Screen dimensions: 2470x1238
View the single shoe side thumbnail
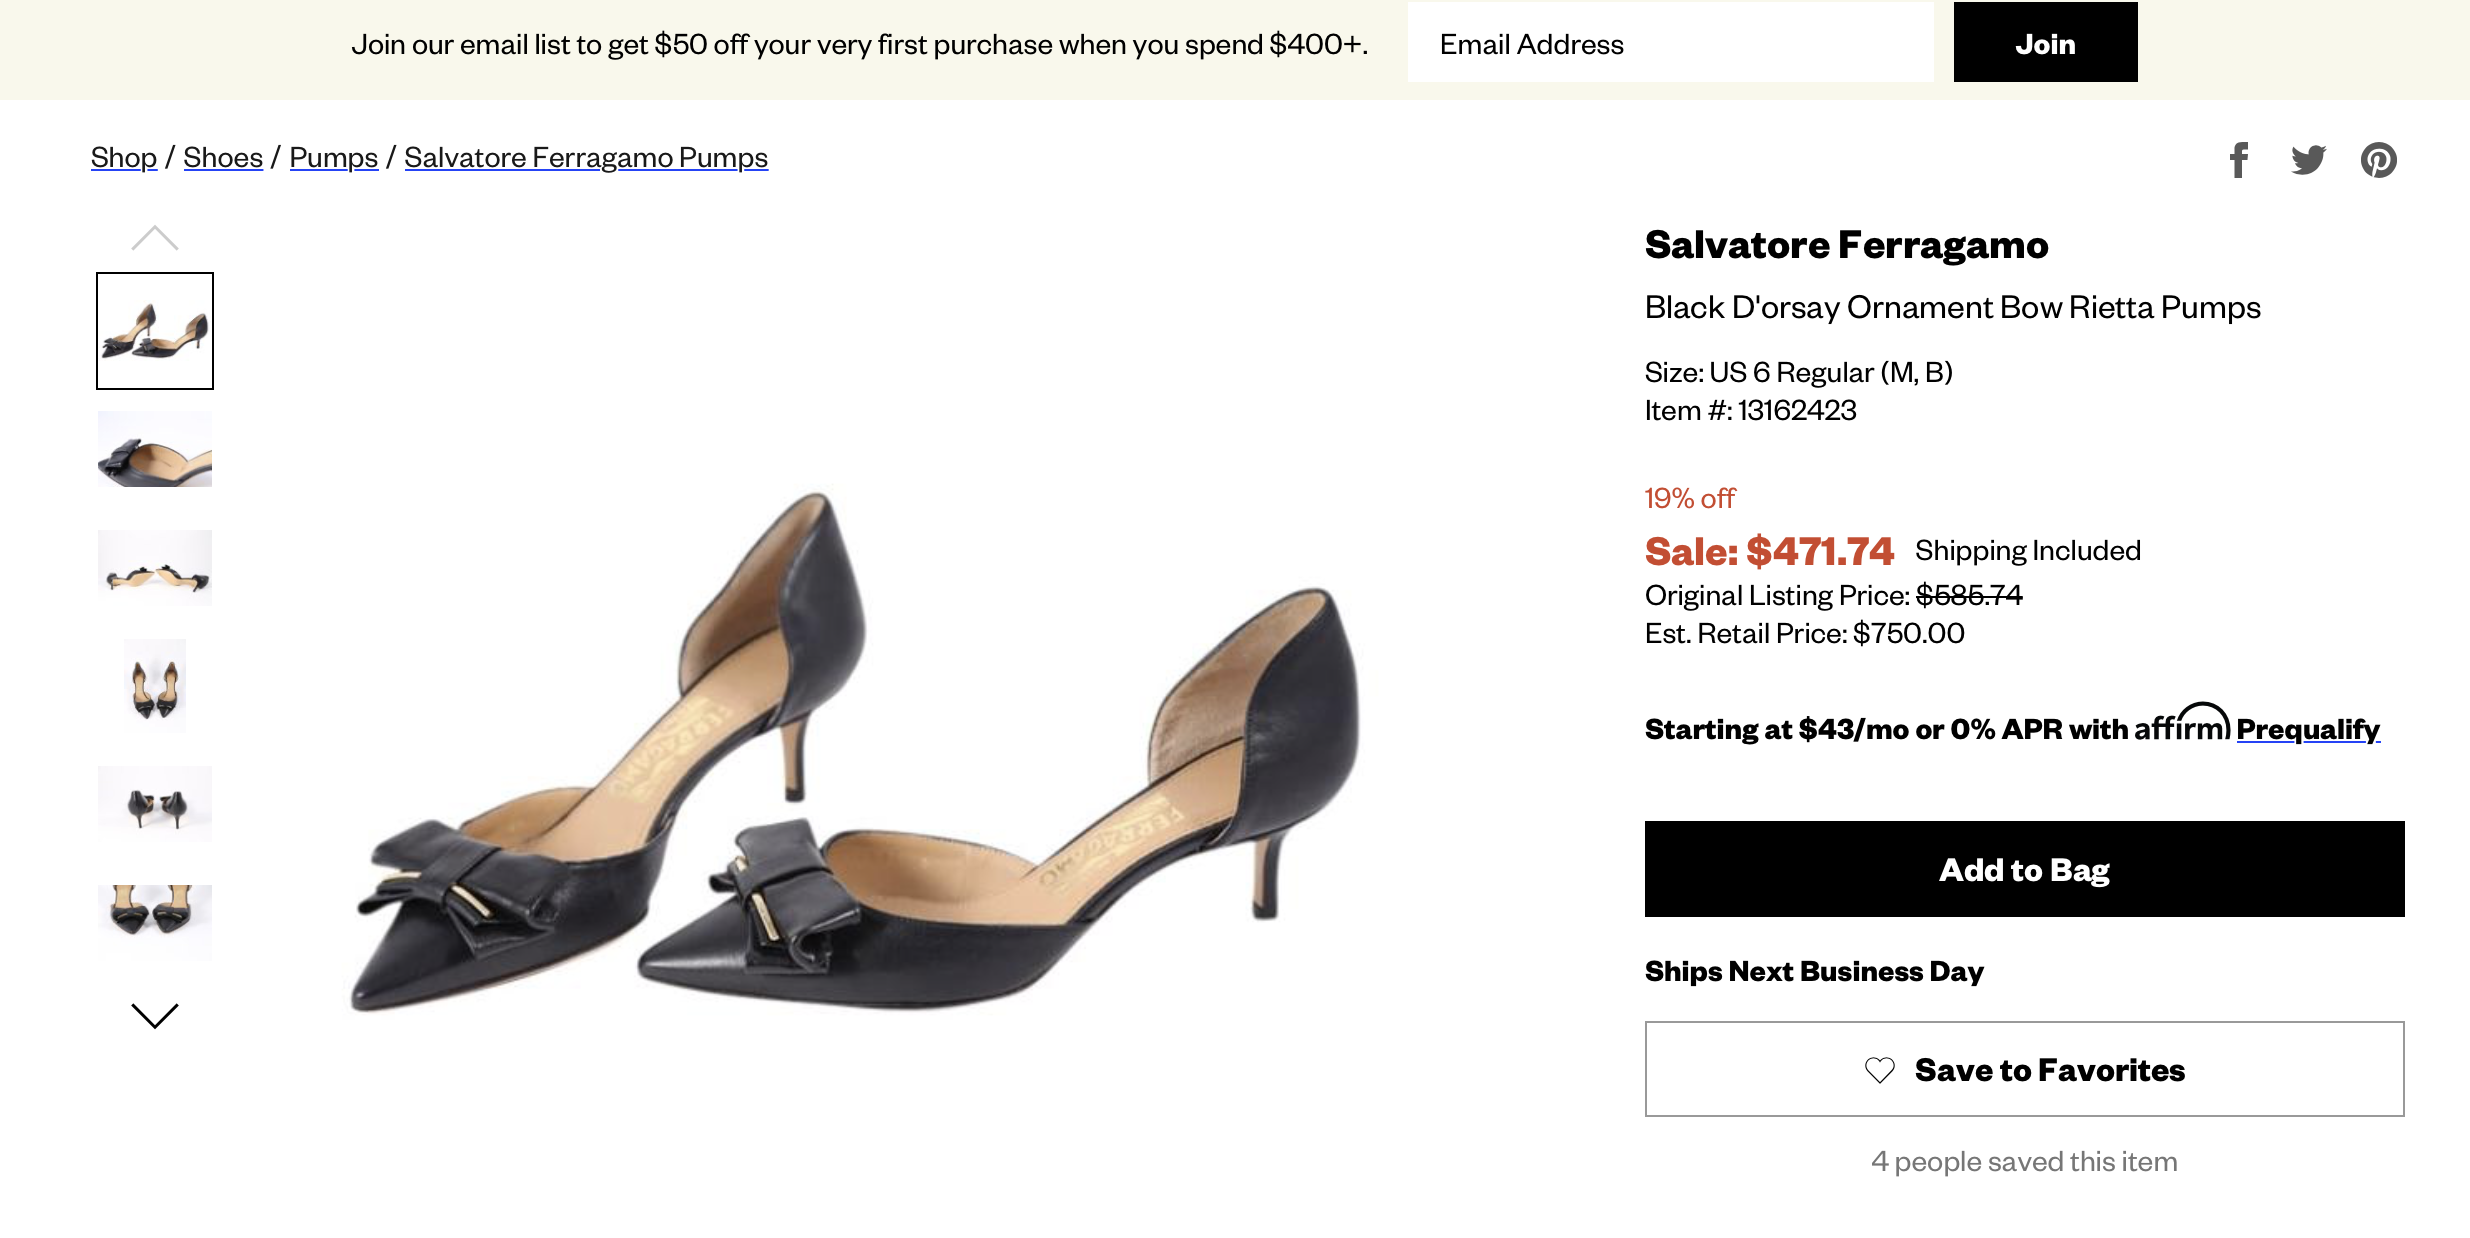(155, 450)
